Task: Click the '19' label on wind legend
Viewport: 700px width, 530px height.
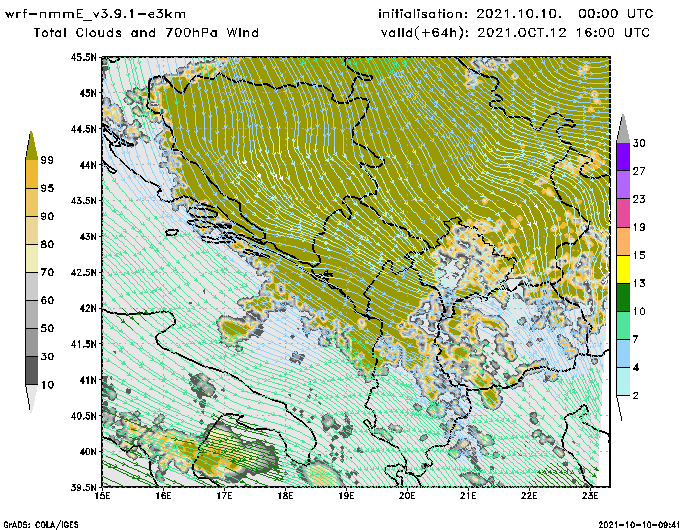Action: (639, 227)
